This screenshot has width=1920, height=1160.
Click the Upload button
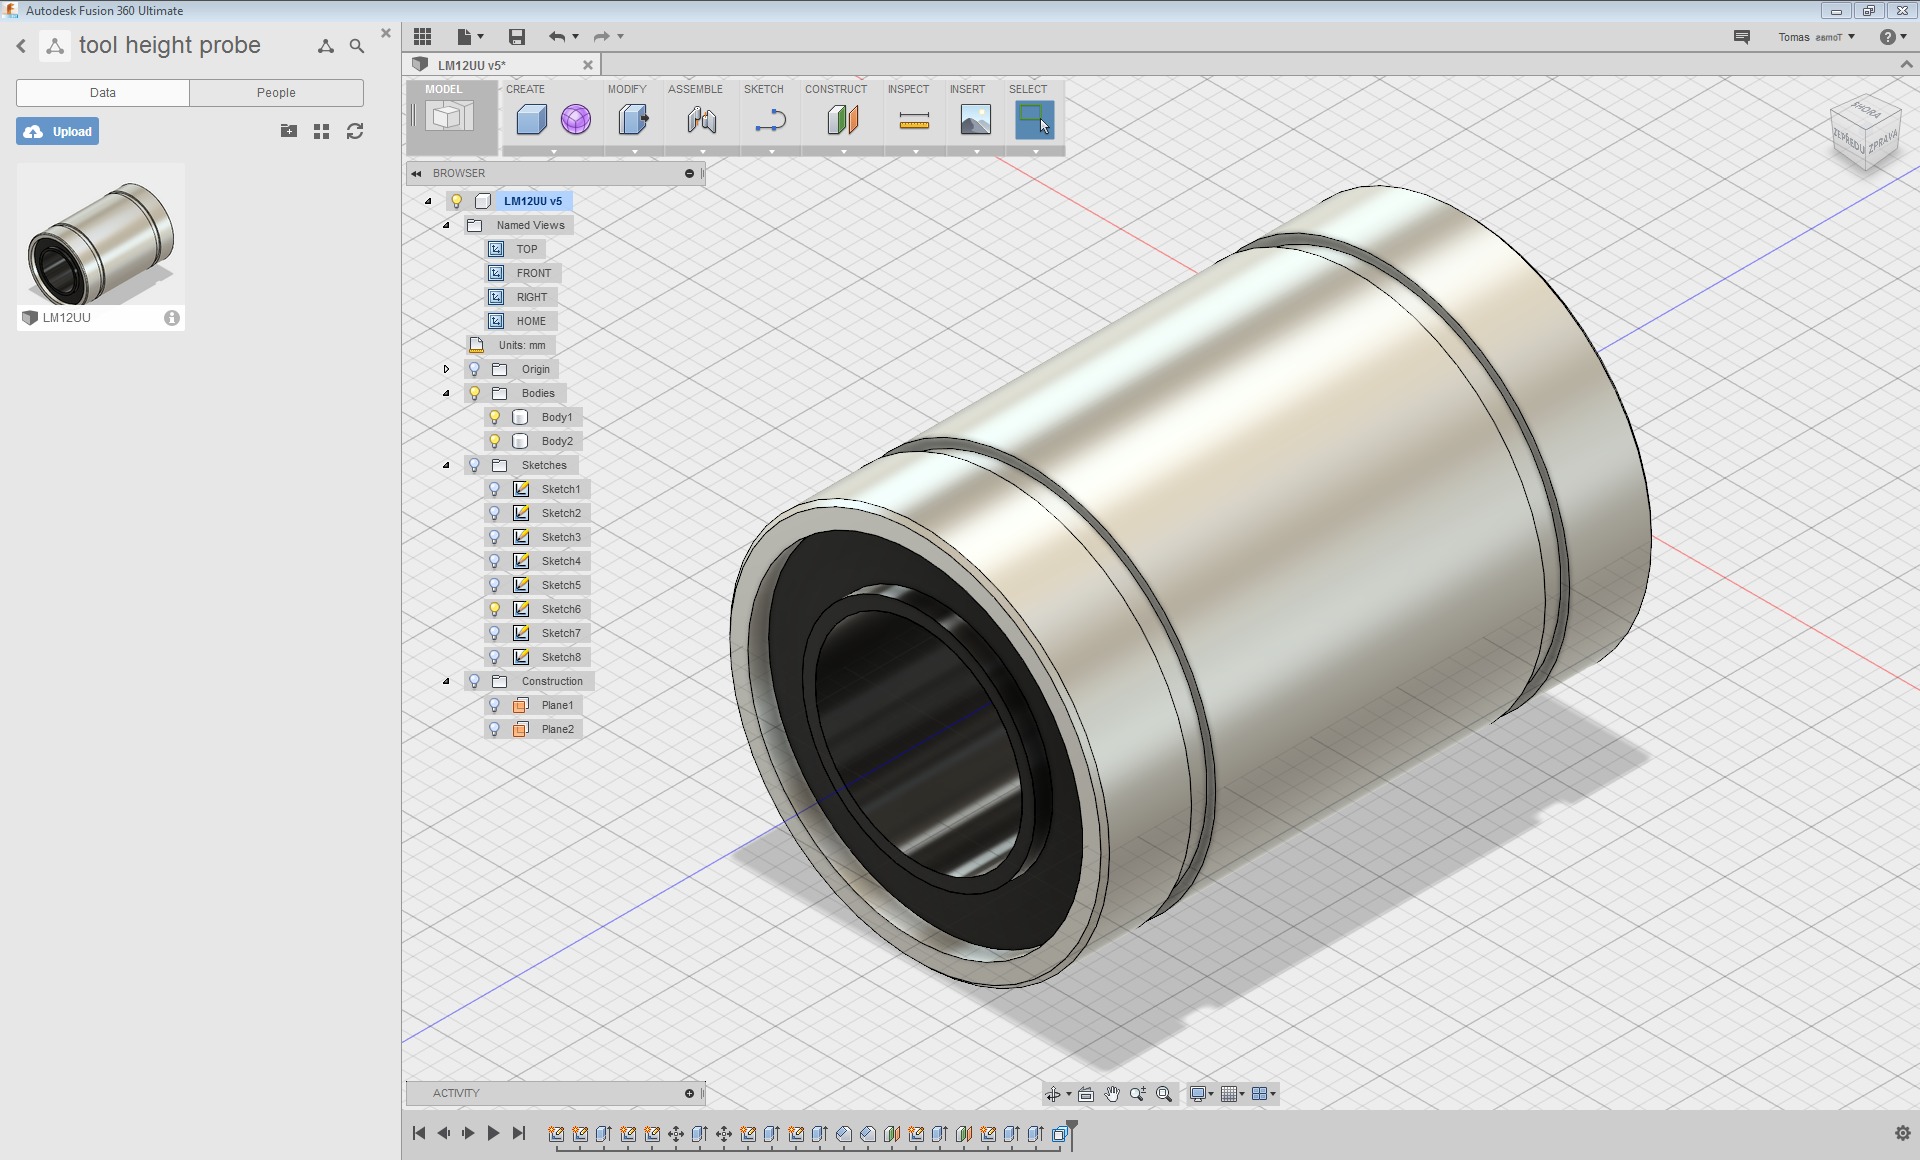[x=58, y=132]
